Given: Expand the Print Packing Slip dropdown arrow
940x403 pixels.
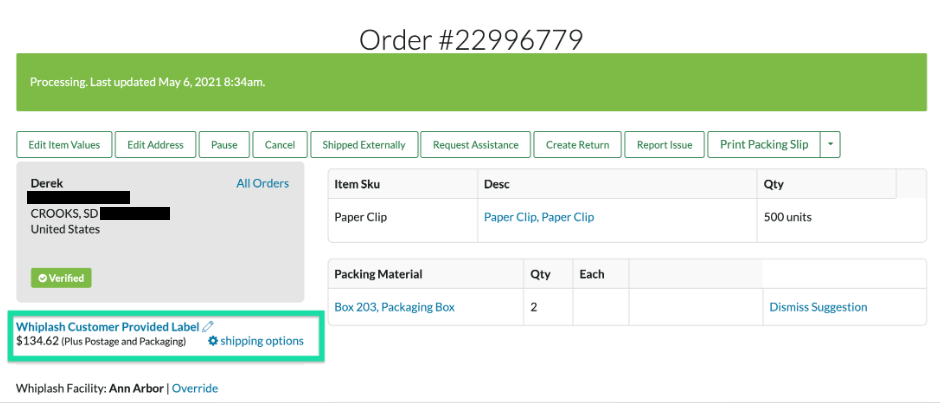Looking at the screenshot, I should [830, 145].
